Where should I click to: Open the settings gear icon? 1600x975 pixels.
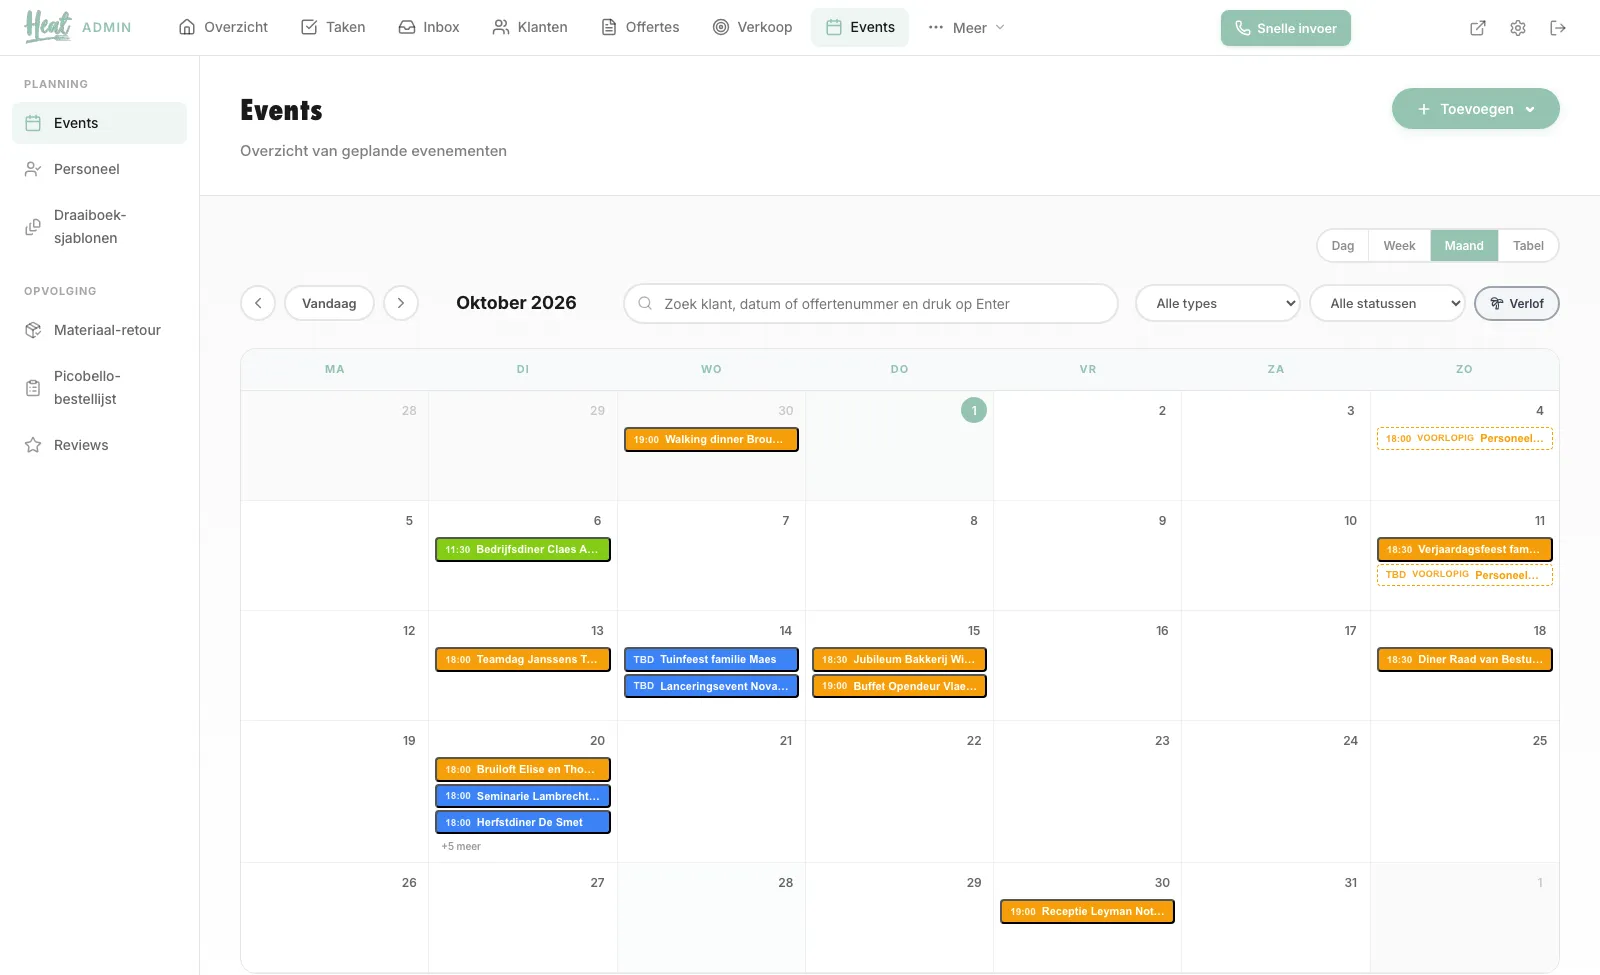pos(1518,28)
